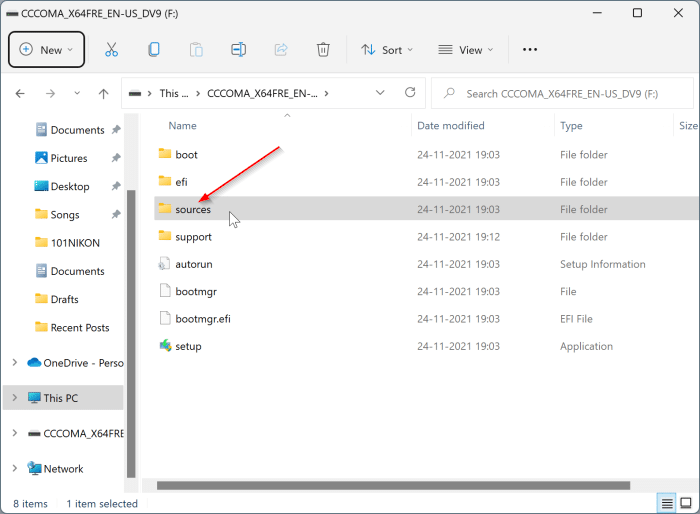Click the bootmgr.efi file icon
Image resolution: width=700 pixels, height=514 pixels.
click(165, 318)
